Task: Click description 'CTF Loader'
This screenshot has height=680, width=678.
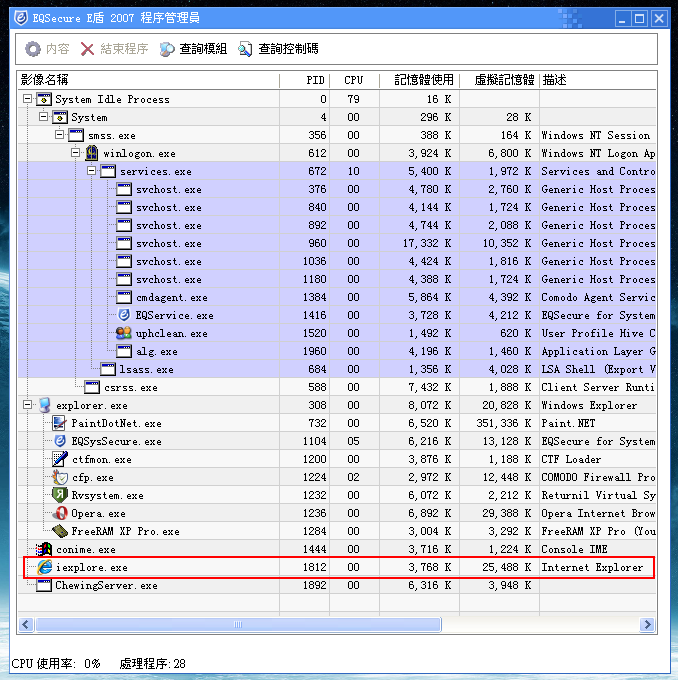Action: (x=571, y=459)
